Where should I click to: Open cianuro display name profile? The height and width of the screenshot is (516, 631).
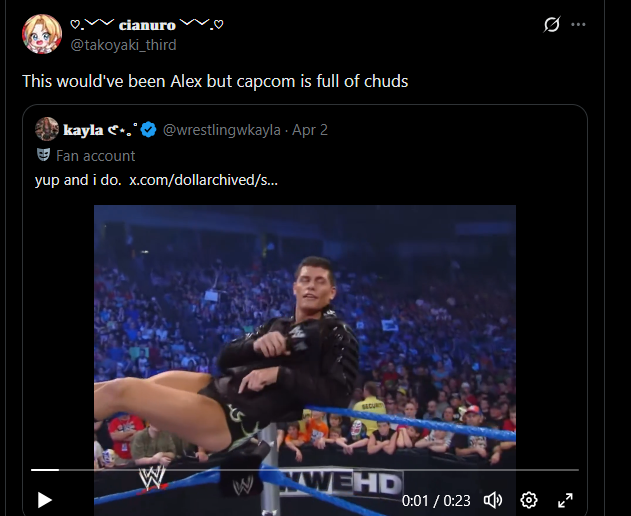[147, 25]
